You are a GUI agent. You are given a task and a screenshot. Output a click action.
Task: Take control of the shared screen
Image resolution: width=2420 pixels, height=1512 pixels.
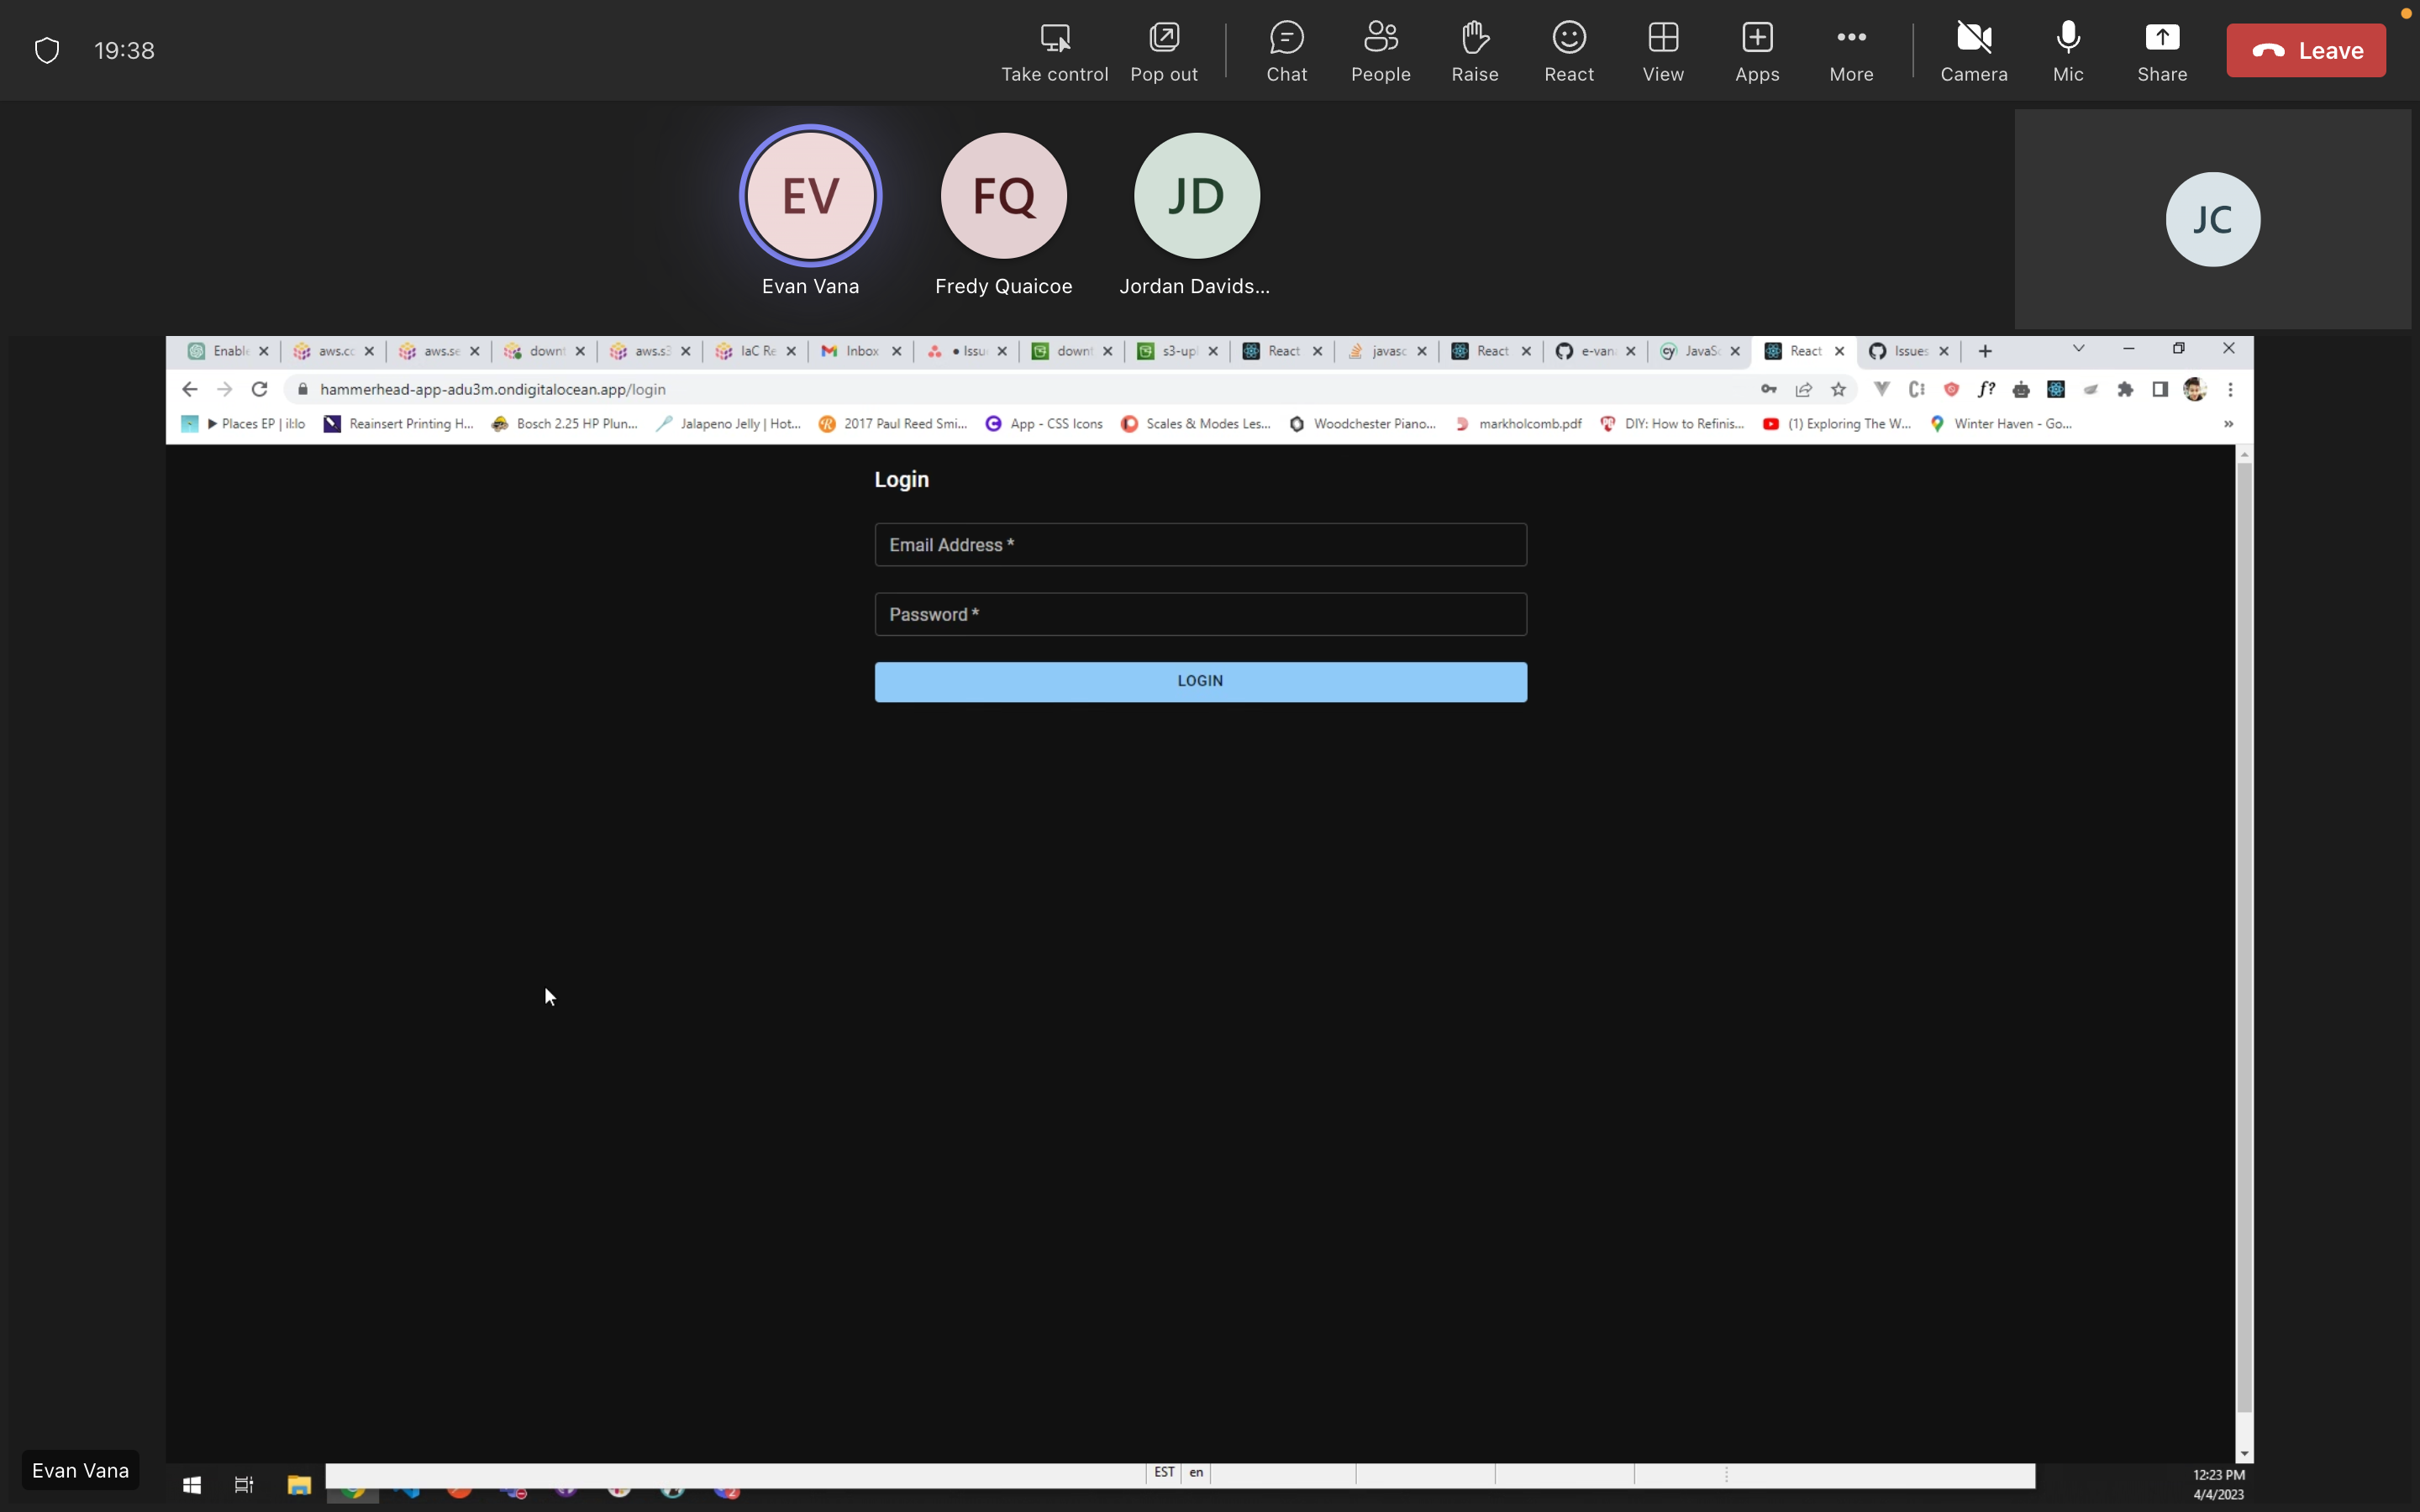1054,50
